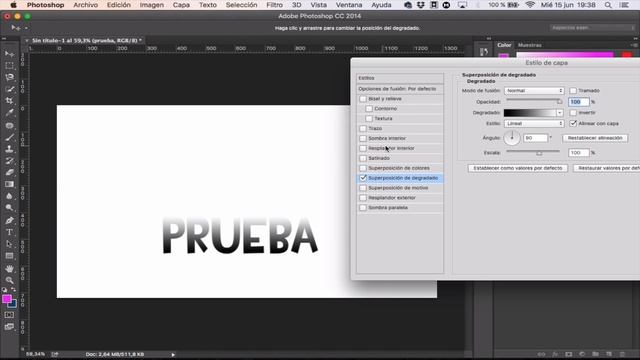Click the Wi-Fi status icon
The image size is (640, 360).
pos(530,5)
